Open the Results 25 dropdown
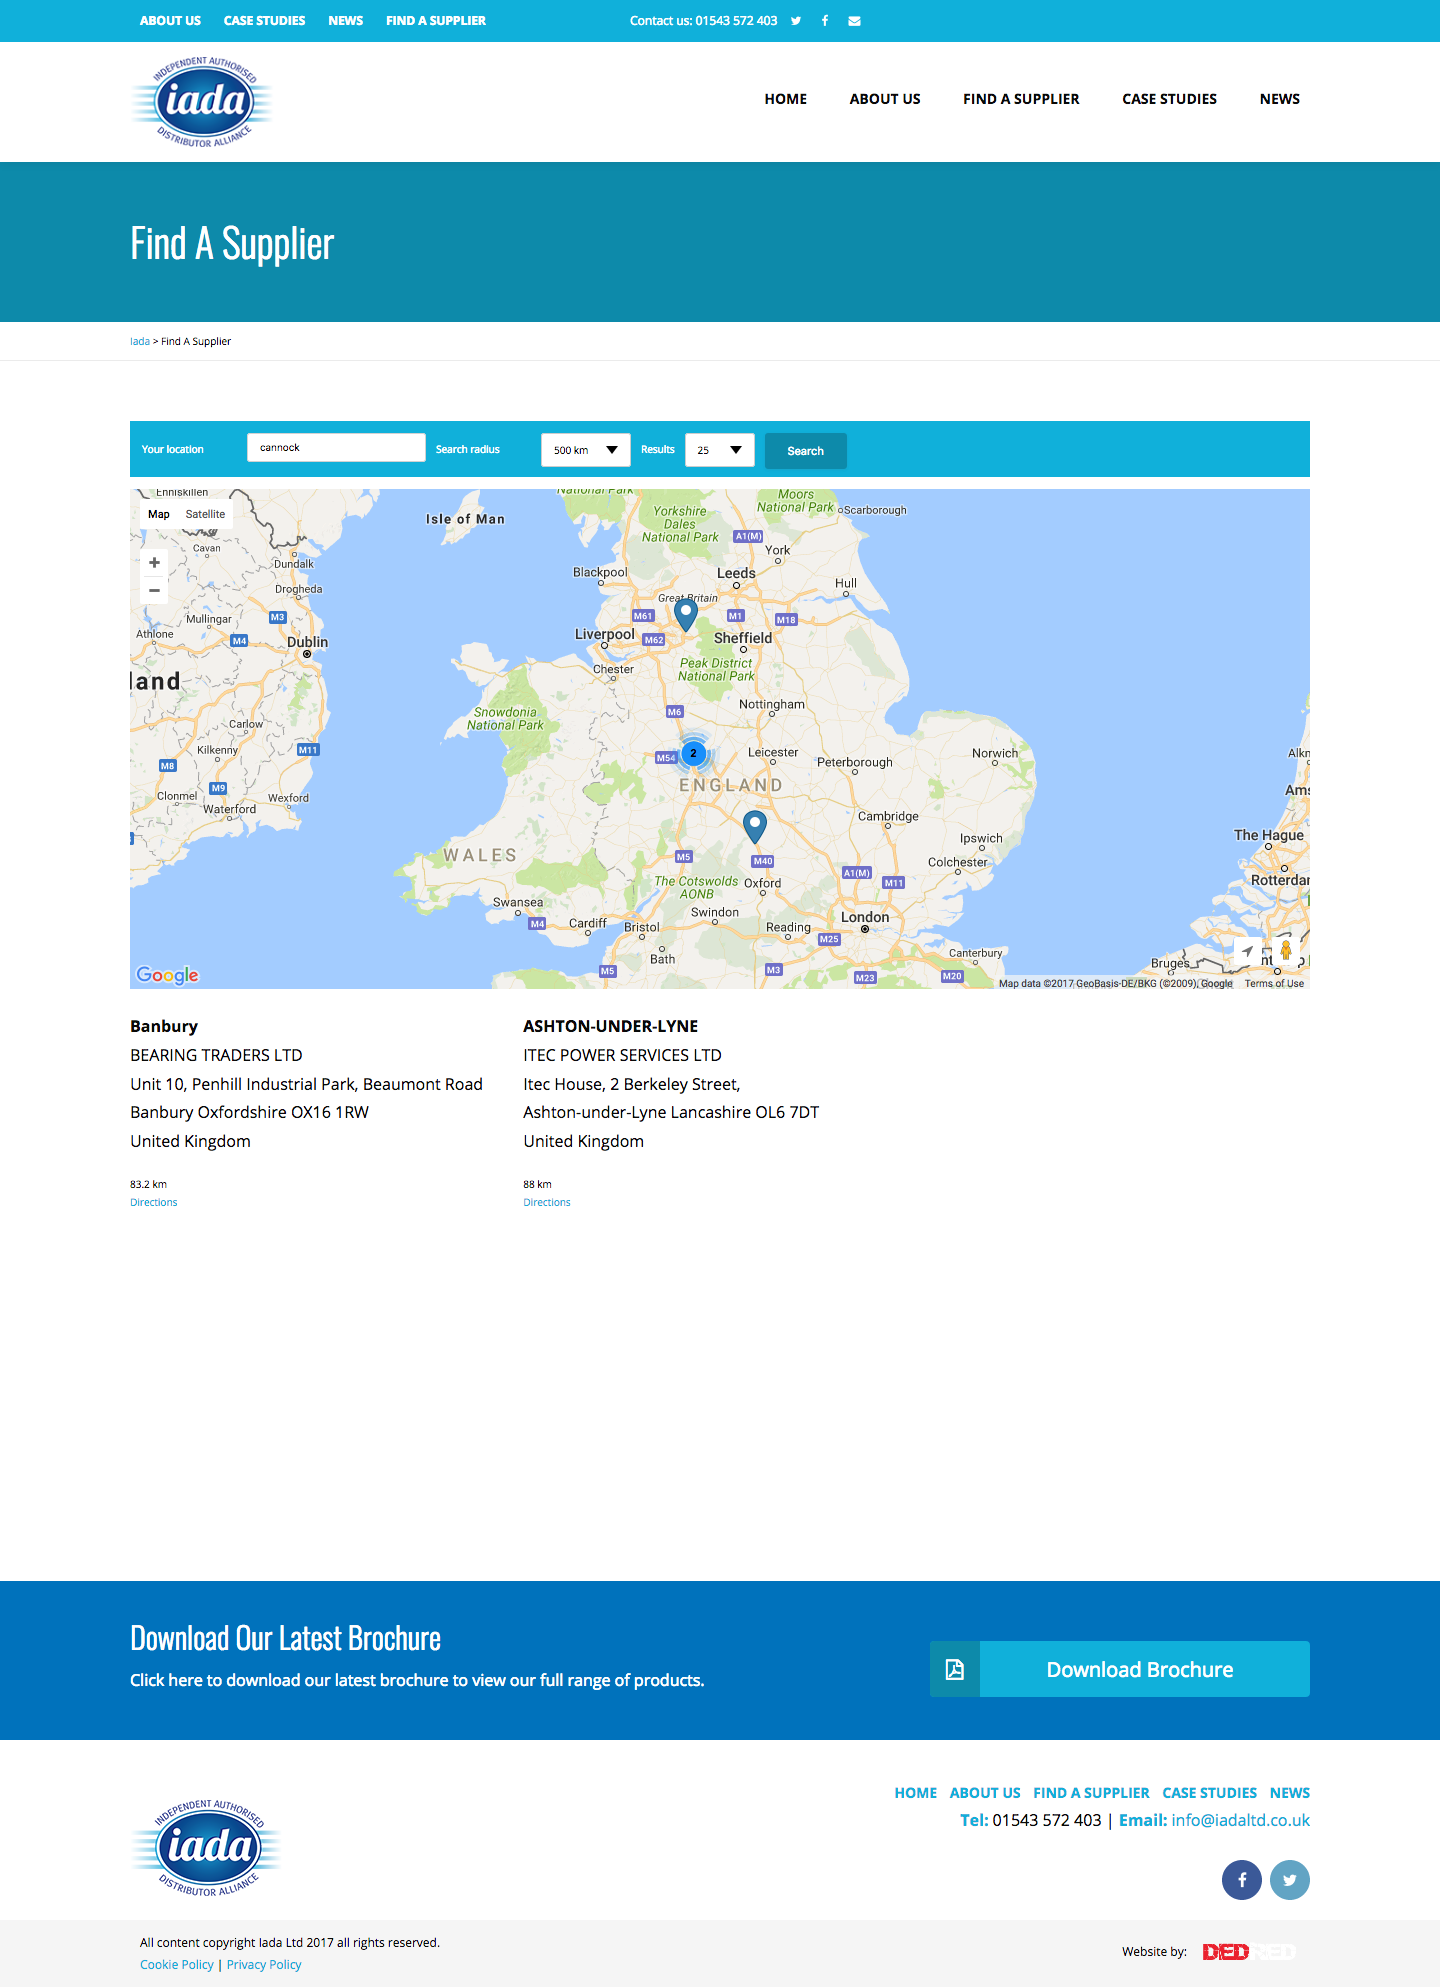The width and height of the screenshot is (1440, 1987). pyautogui.click(x=719, y=450)
